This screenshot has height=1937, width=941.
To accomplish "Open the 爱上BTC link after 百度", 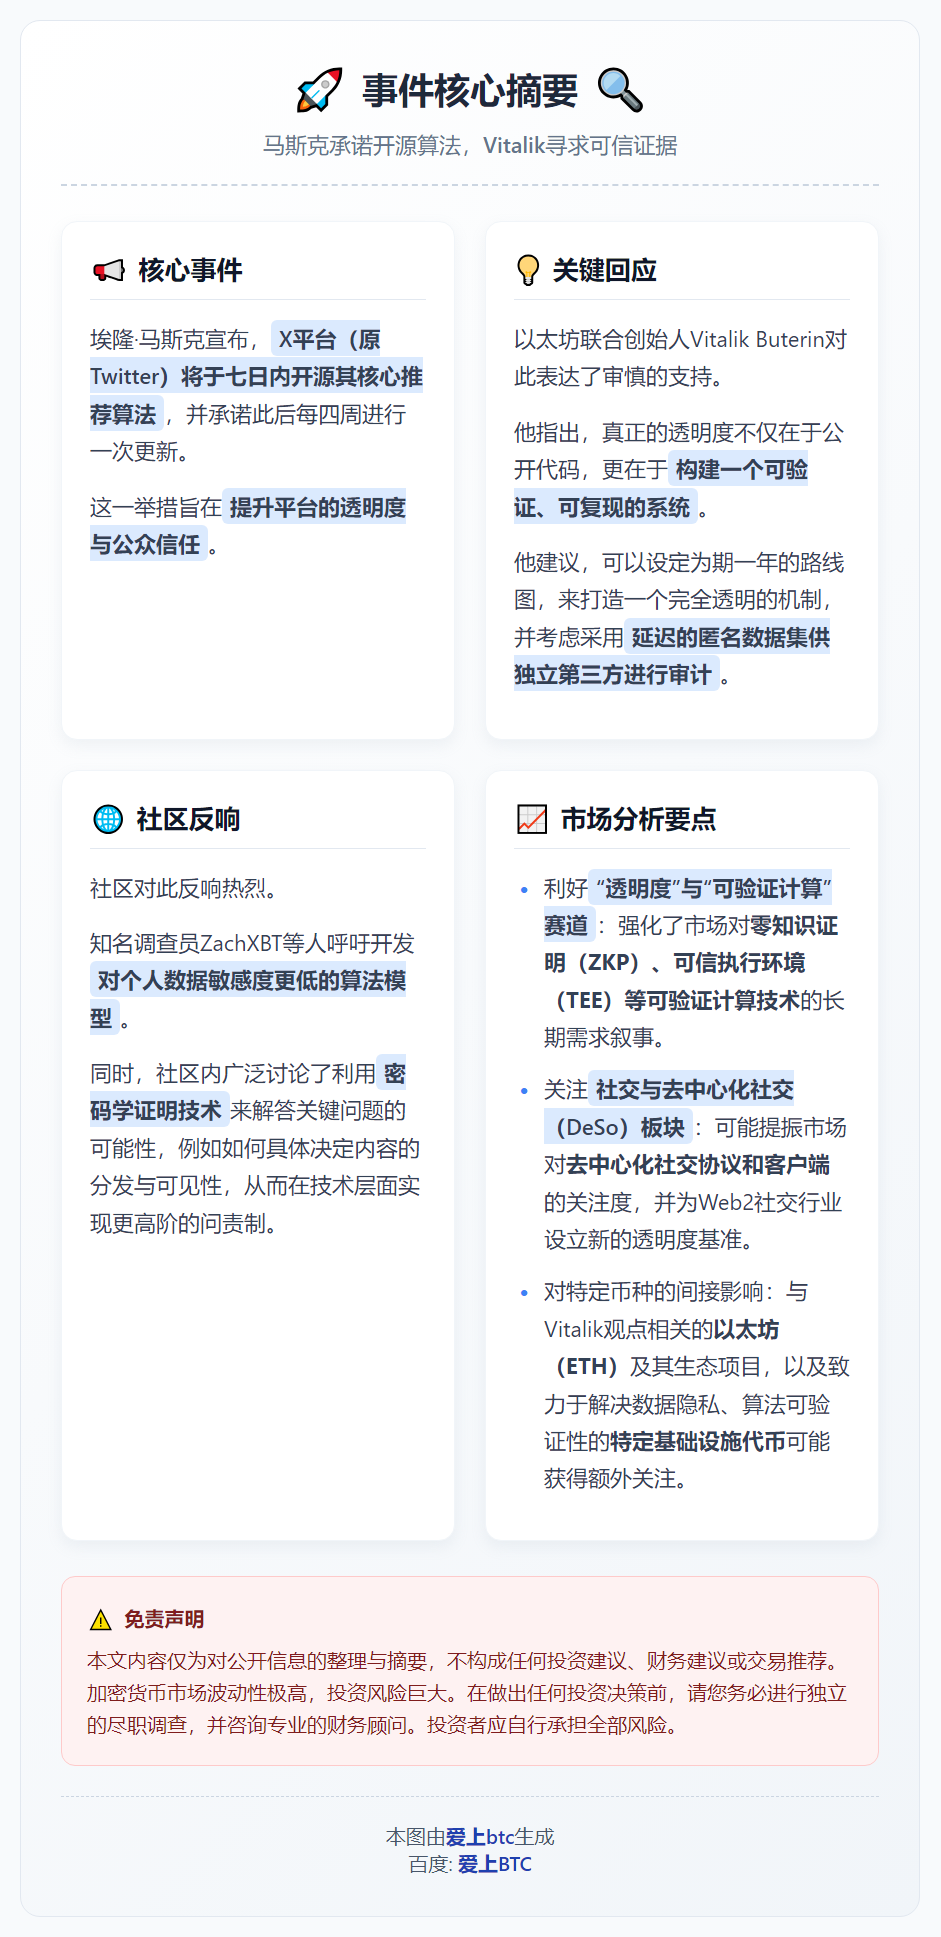I will pos(495,1864).
